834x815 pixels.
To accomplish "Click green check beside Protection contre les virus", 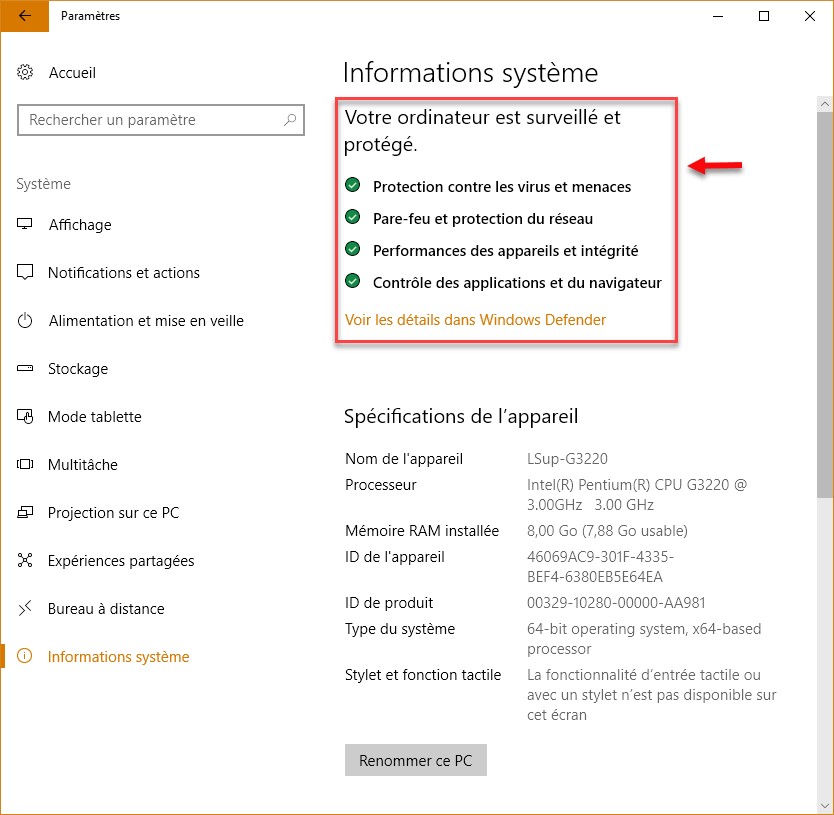I will tap(353, 186).
